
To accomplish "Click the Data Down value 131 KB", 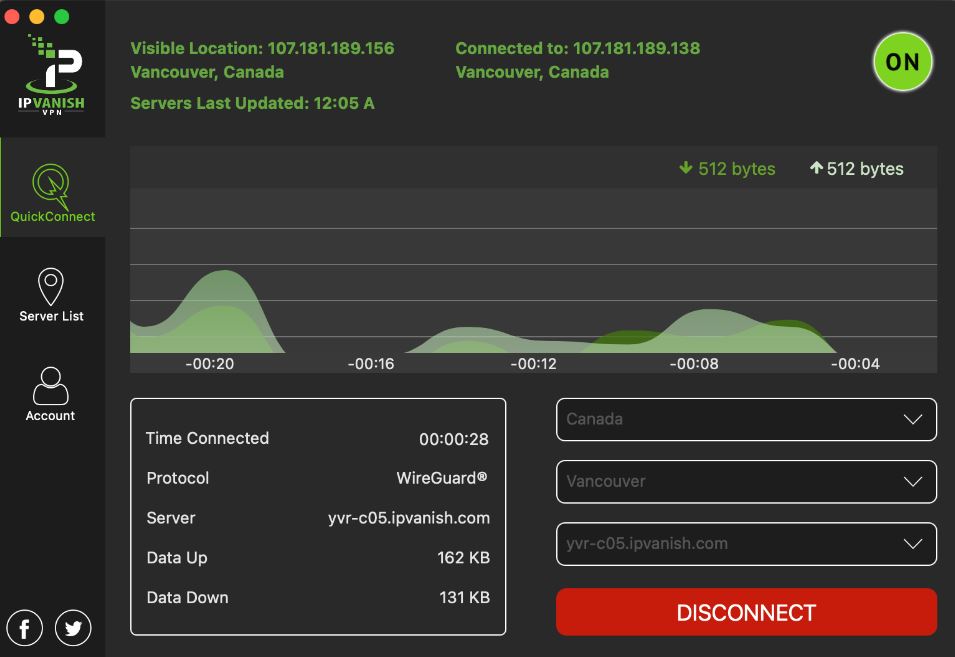I will [x=465, y=597].
